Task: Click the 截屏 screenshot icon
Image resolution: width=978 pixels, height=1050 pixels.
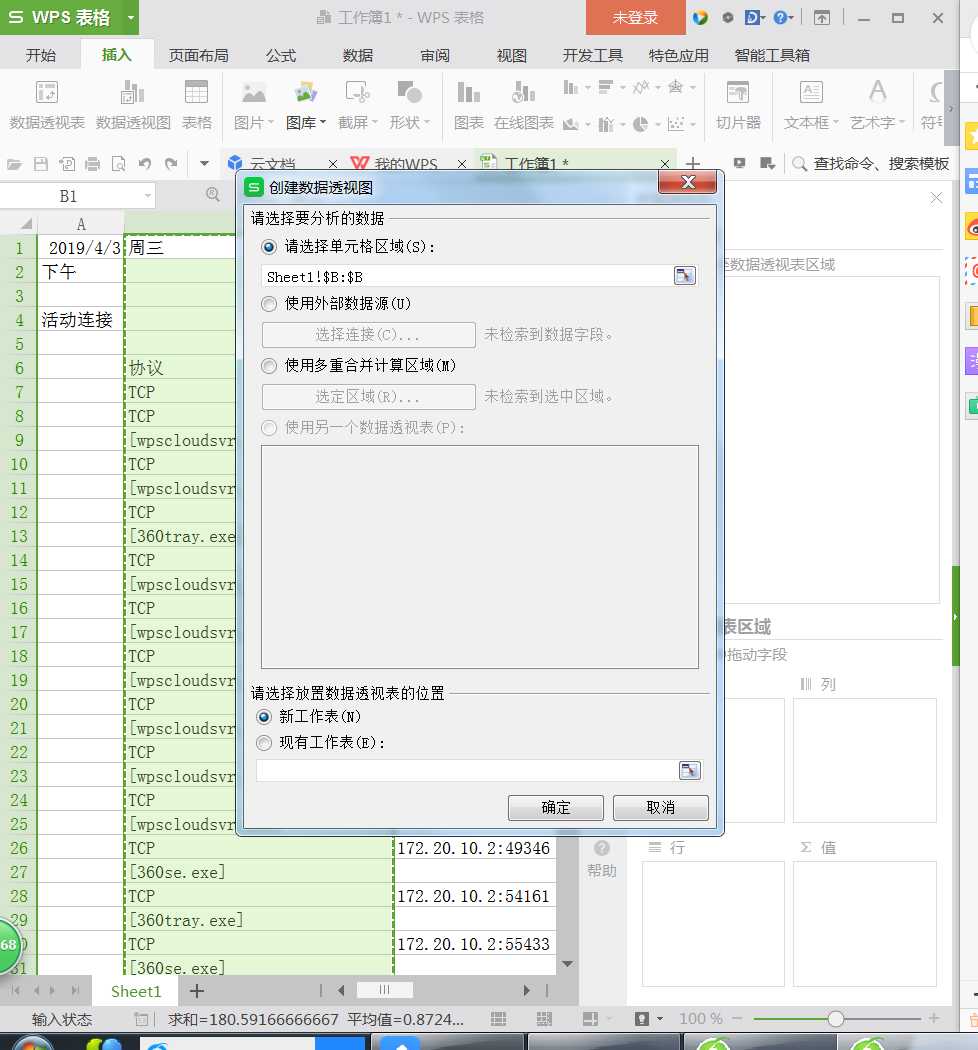Action: tap(357, 93)
